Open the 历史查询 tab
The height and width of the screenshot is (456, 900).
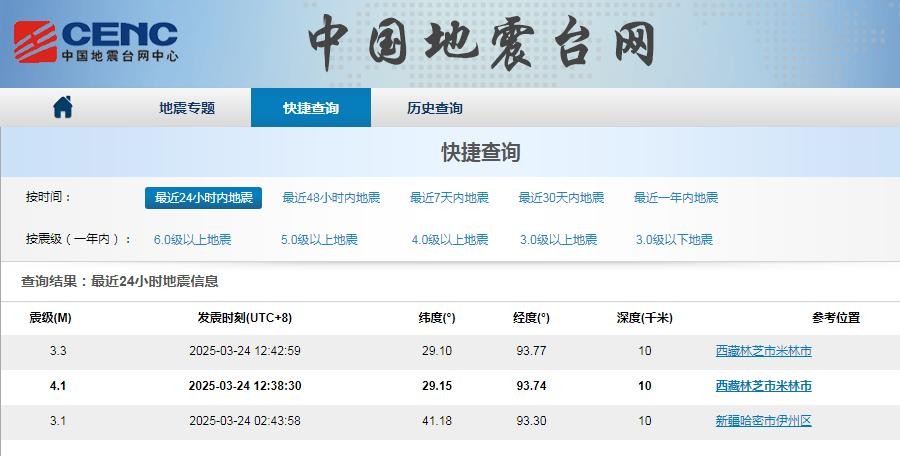click(434, 108)
